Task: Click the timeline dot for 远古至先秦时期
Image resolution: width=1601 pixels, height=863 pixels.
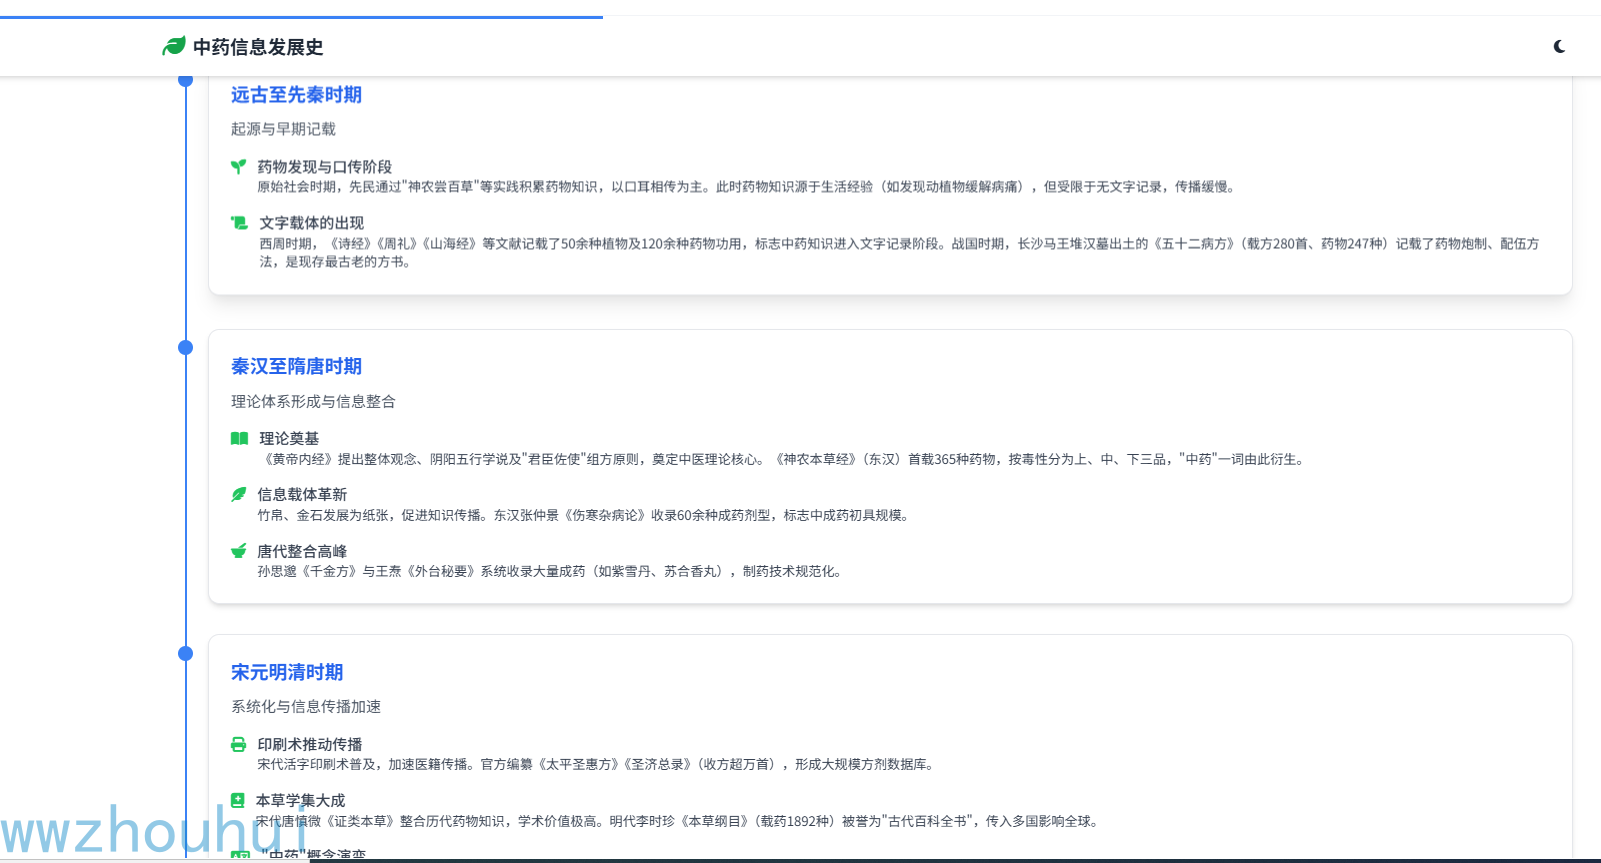Action: tap(185, 80)
